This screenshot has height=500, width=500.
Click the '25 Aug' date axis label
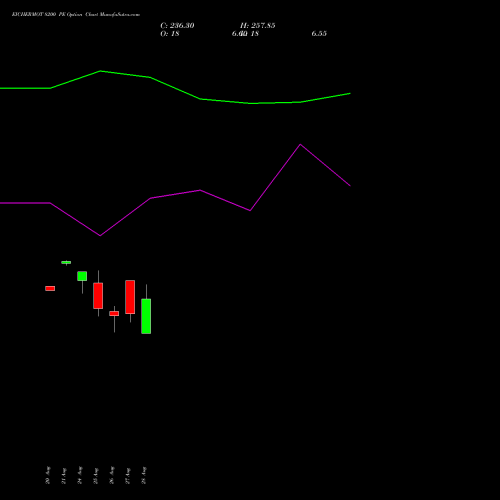point(96,476)
